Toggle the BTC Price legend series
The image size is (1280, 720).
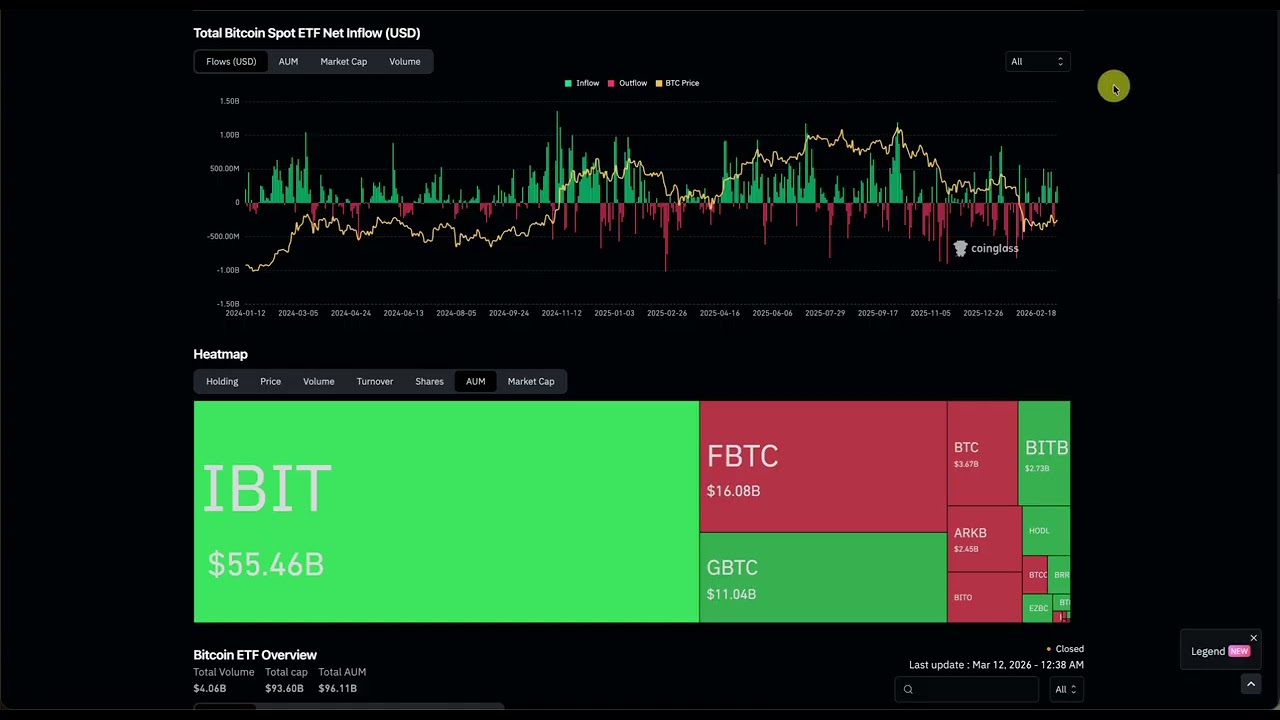click(x=677, y=83)
